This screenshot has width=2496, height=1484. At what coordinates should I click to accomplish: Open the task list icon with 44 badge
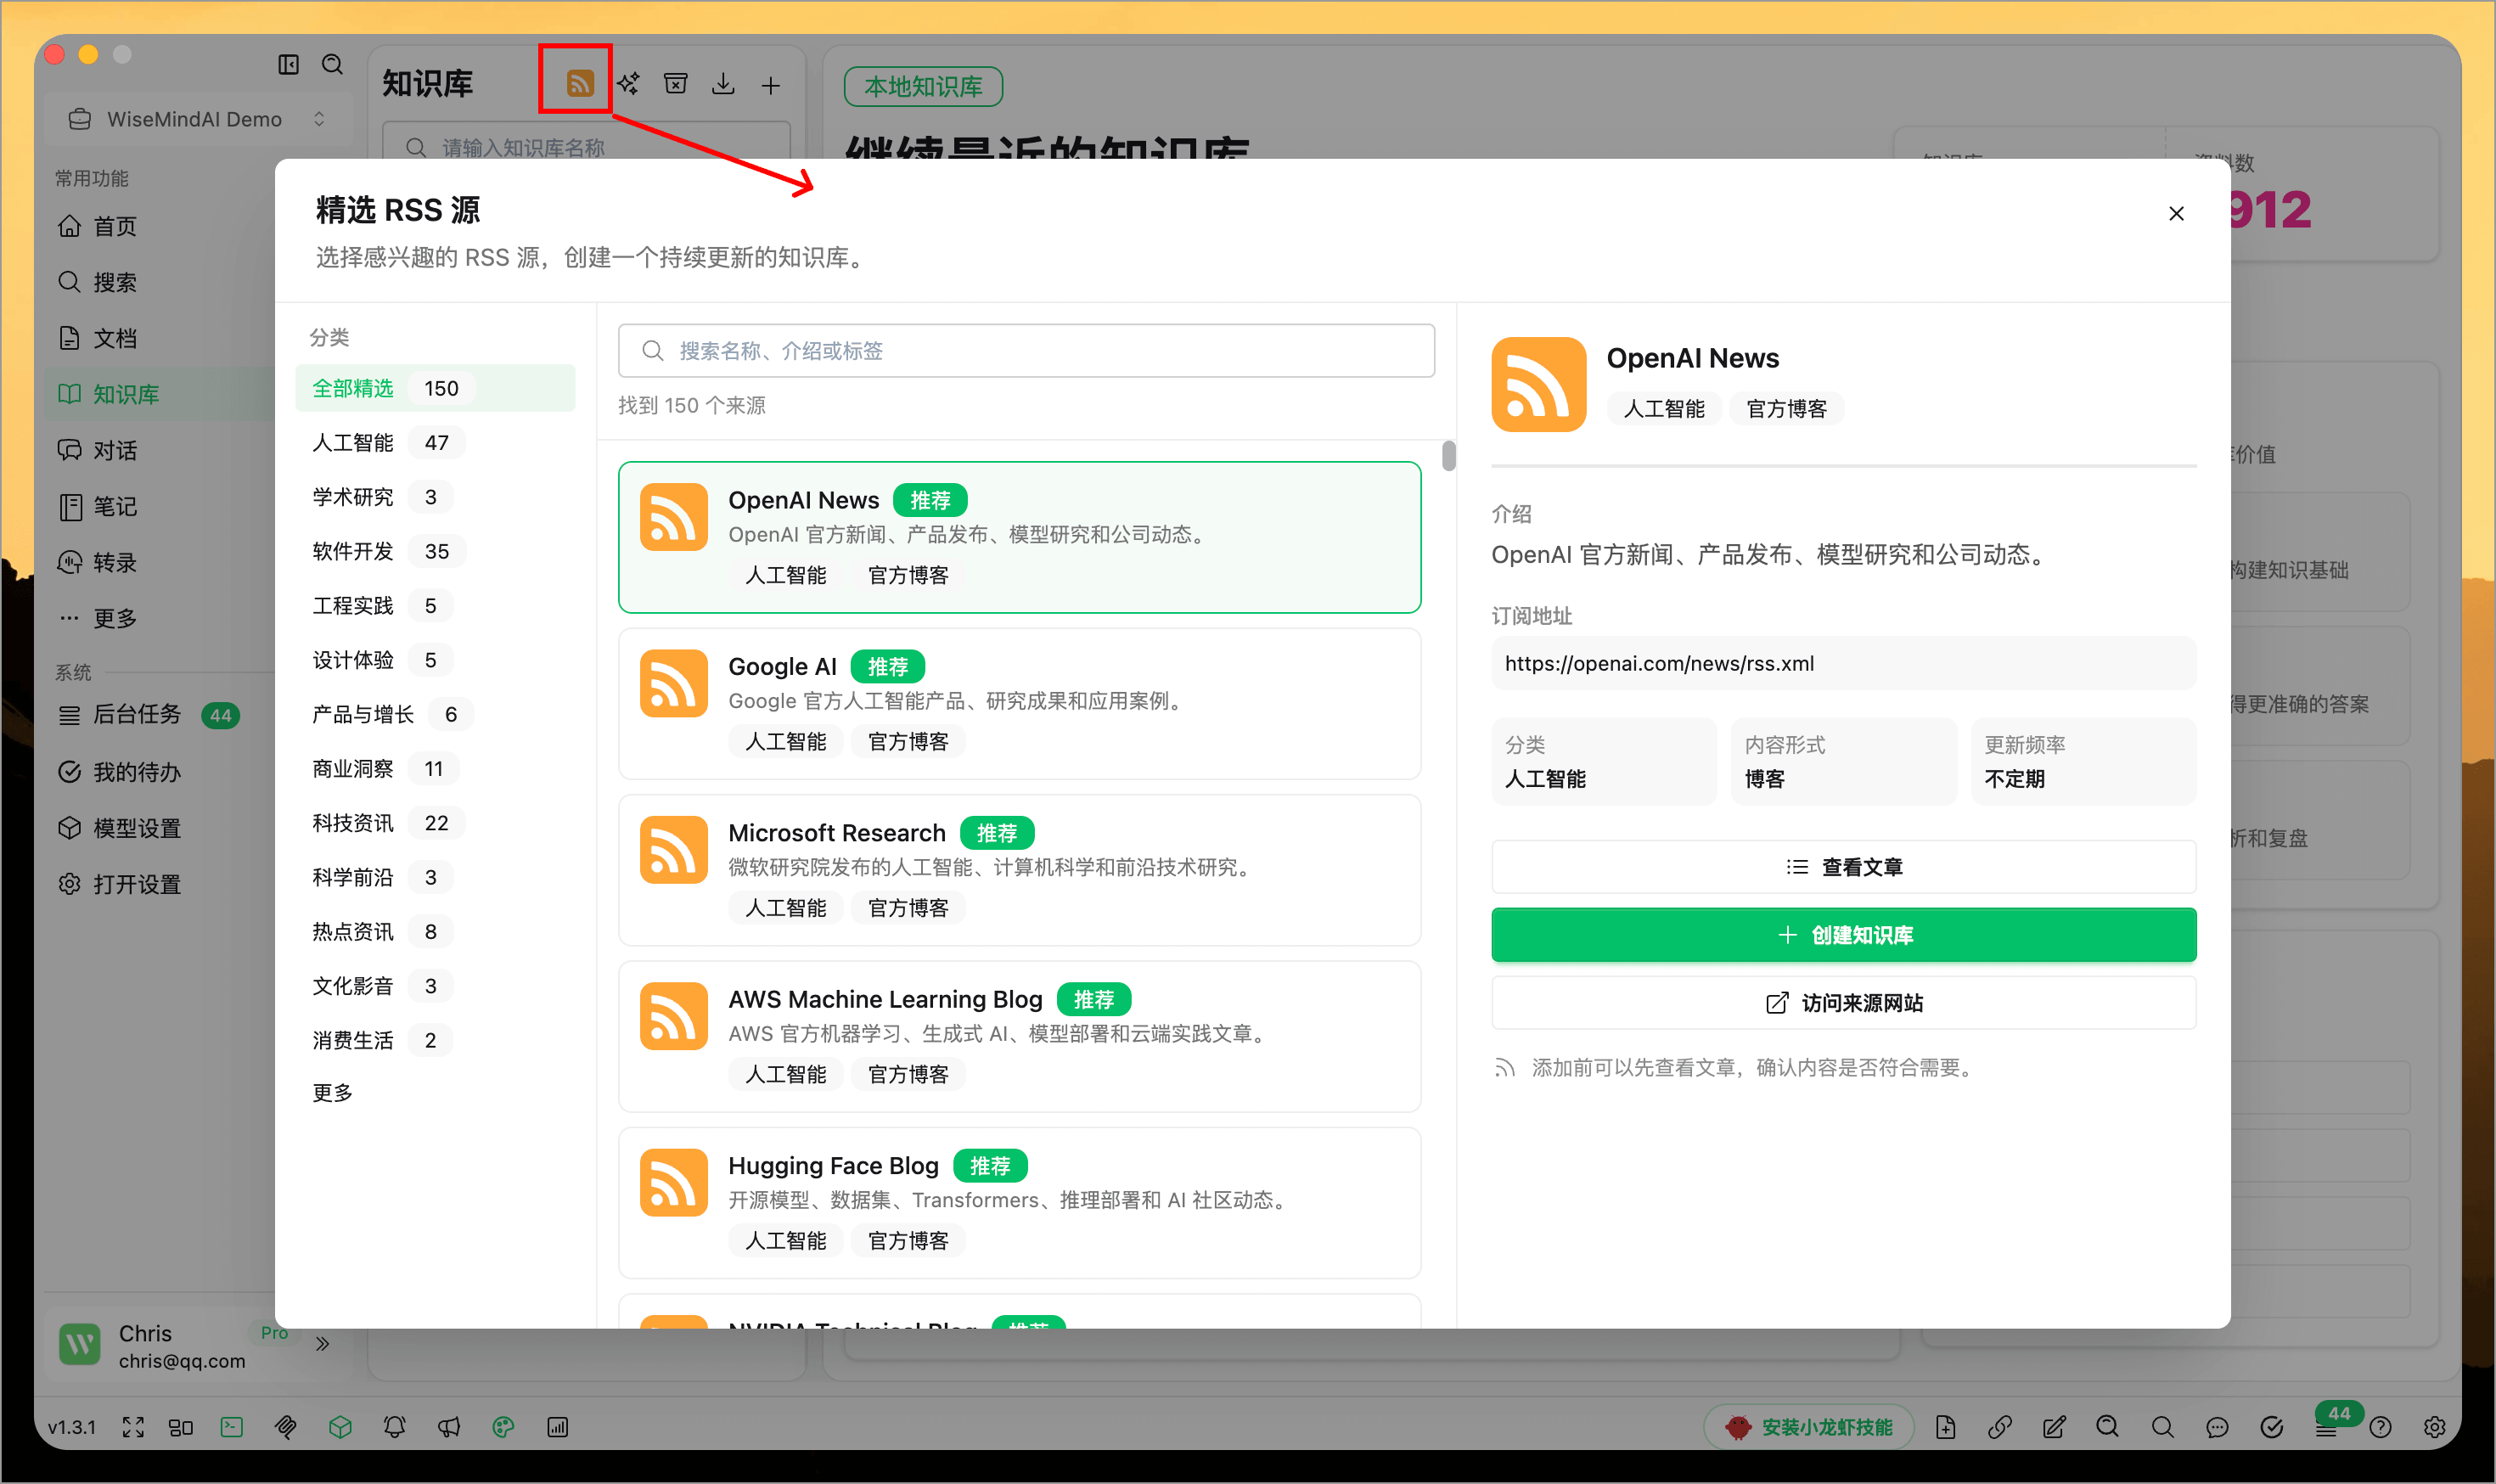tap(2327, 1427)
